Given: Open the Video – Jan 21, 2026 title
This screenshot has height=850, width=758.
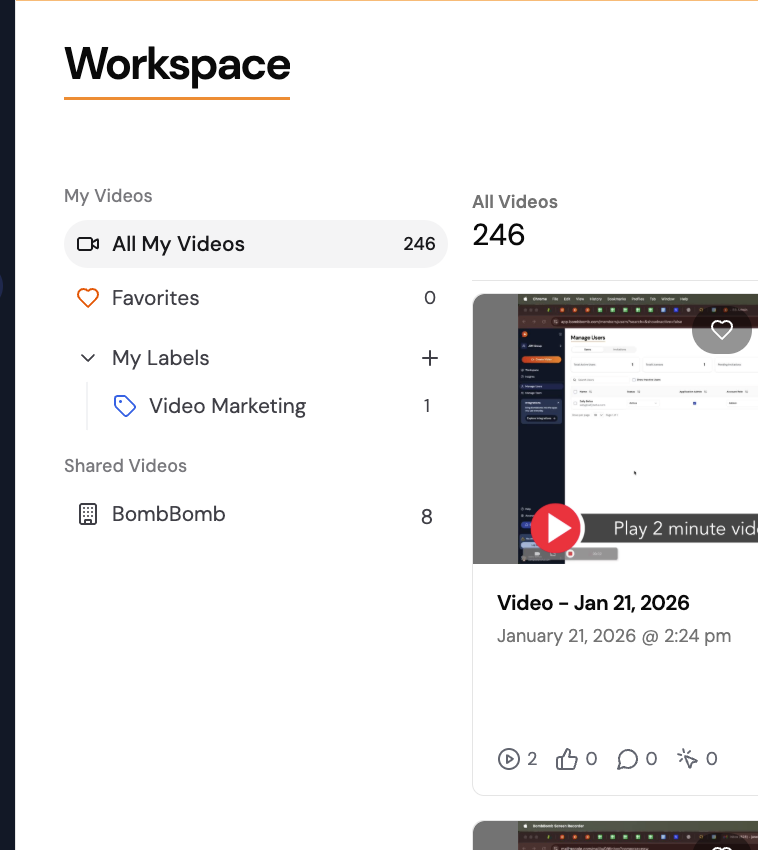Looking at the screenshot, I should pyautogui.click(x=593, y=603).
